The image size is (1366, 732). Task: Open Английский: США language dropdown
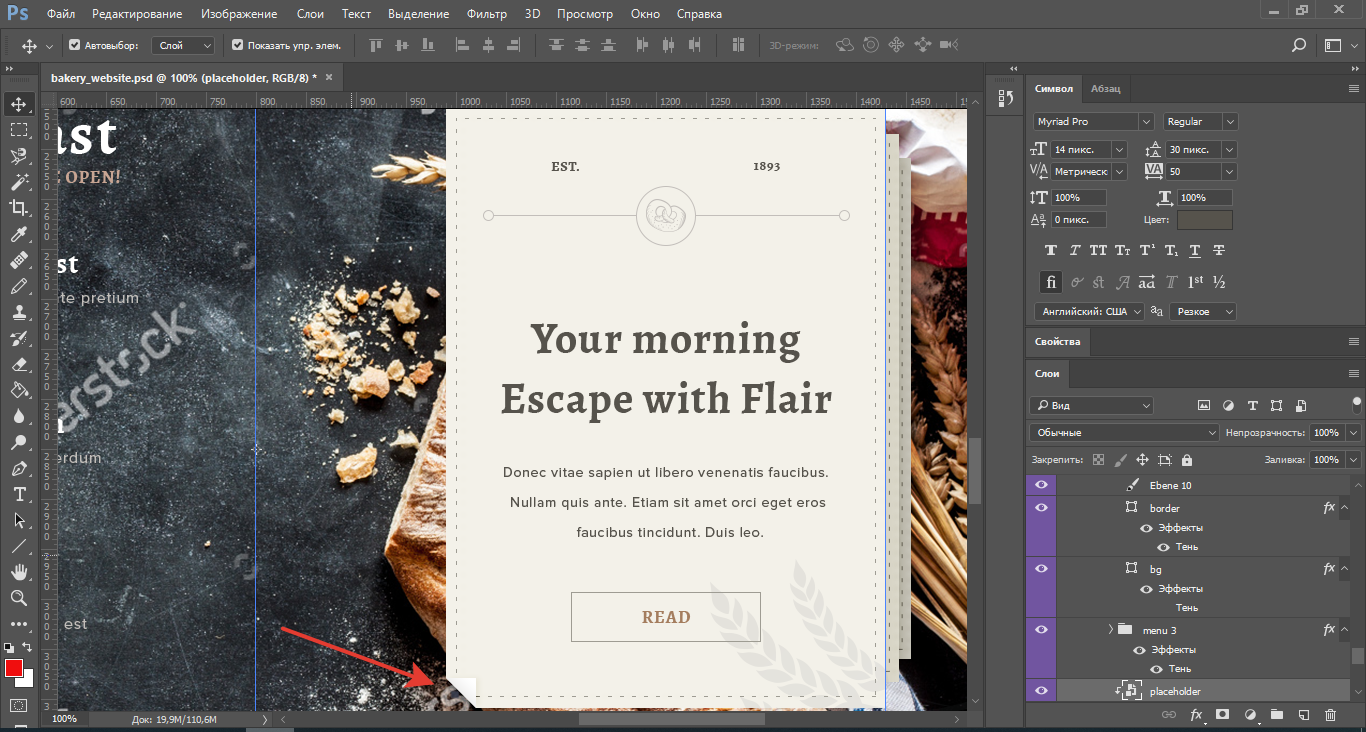pyautogui.click(x=1088, y=312)
